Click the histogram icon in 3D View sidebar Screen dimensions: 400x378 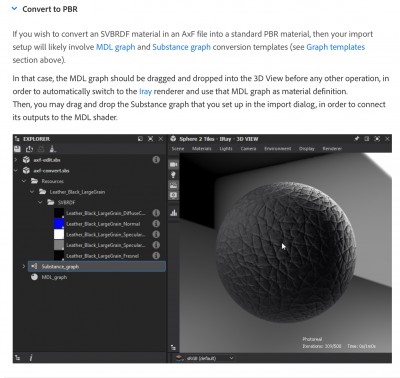[174, 213]
